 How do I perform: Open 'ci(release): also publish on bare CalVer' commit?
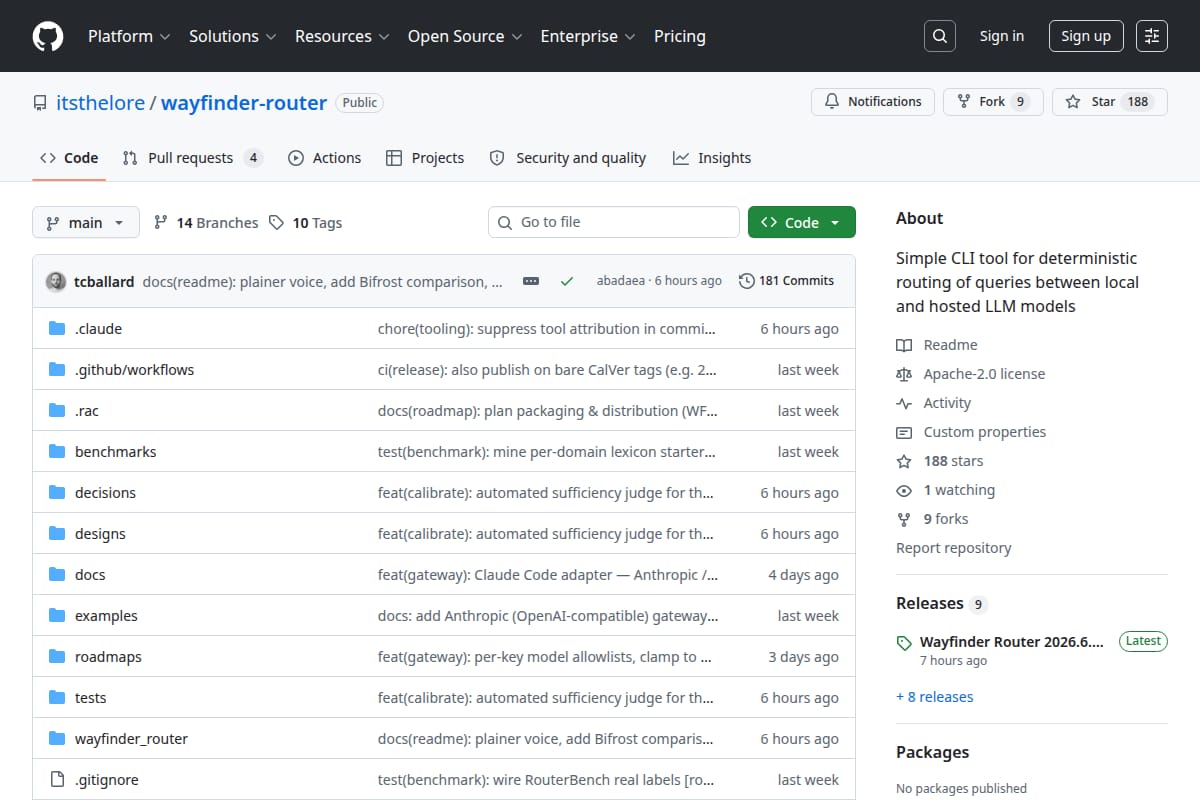click(x=547, y=370)
